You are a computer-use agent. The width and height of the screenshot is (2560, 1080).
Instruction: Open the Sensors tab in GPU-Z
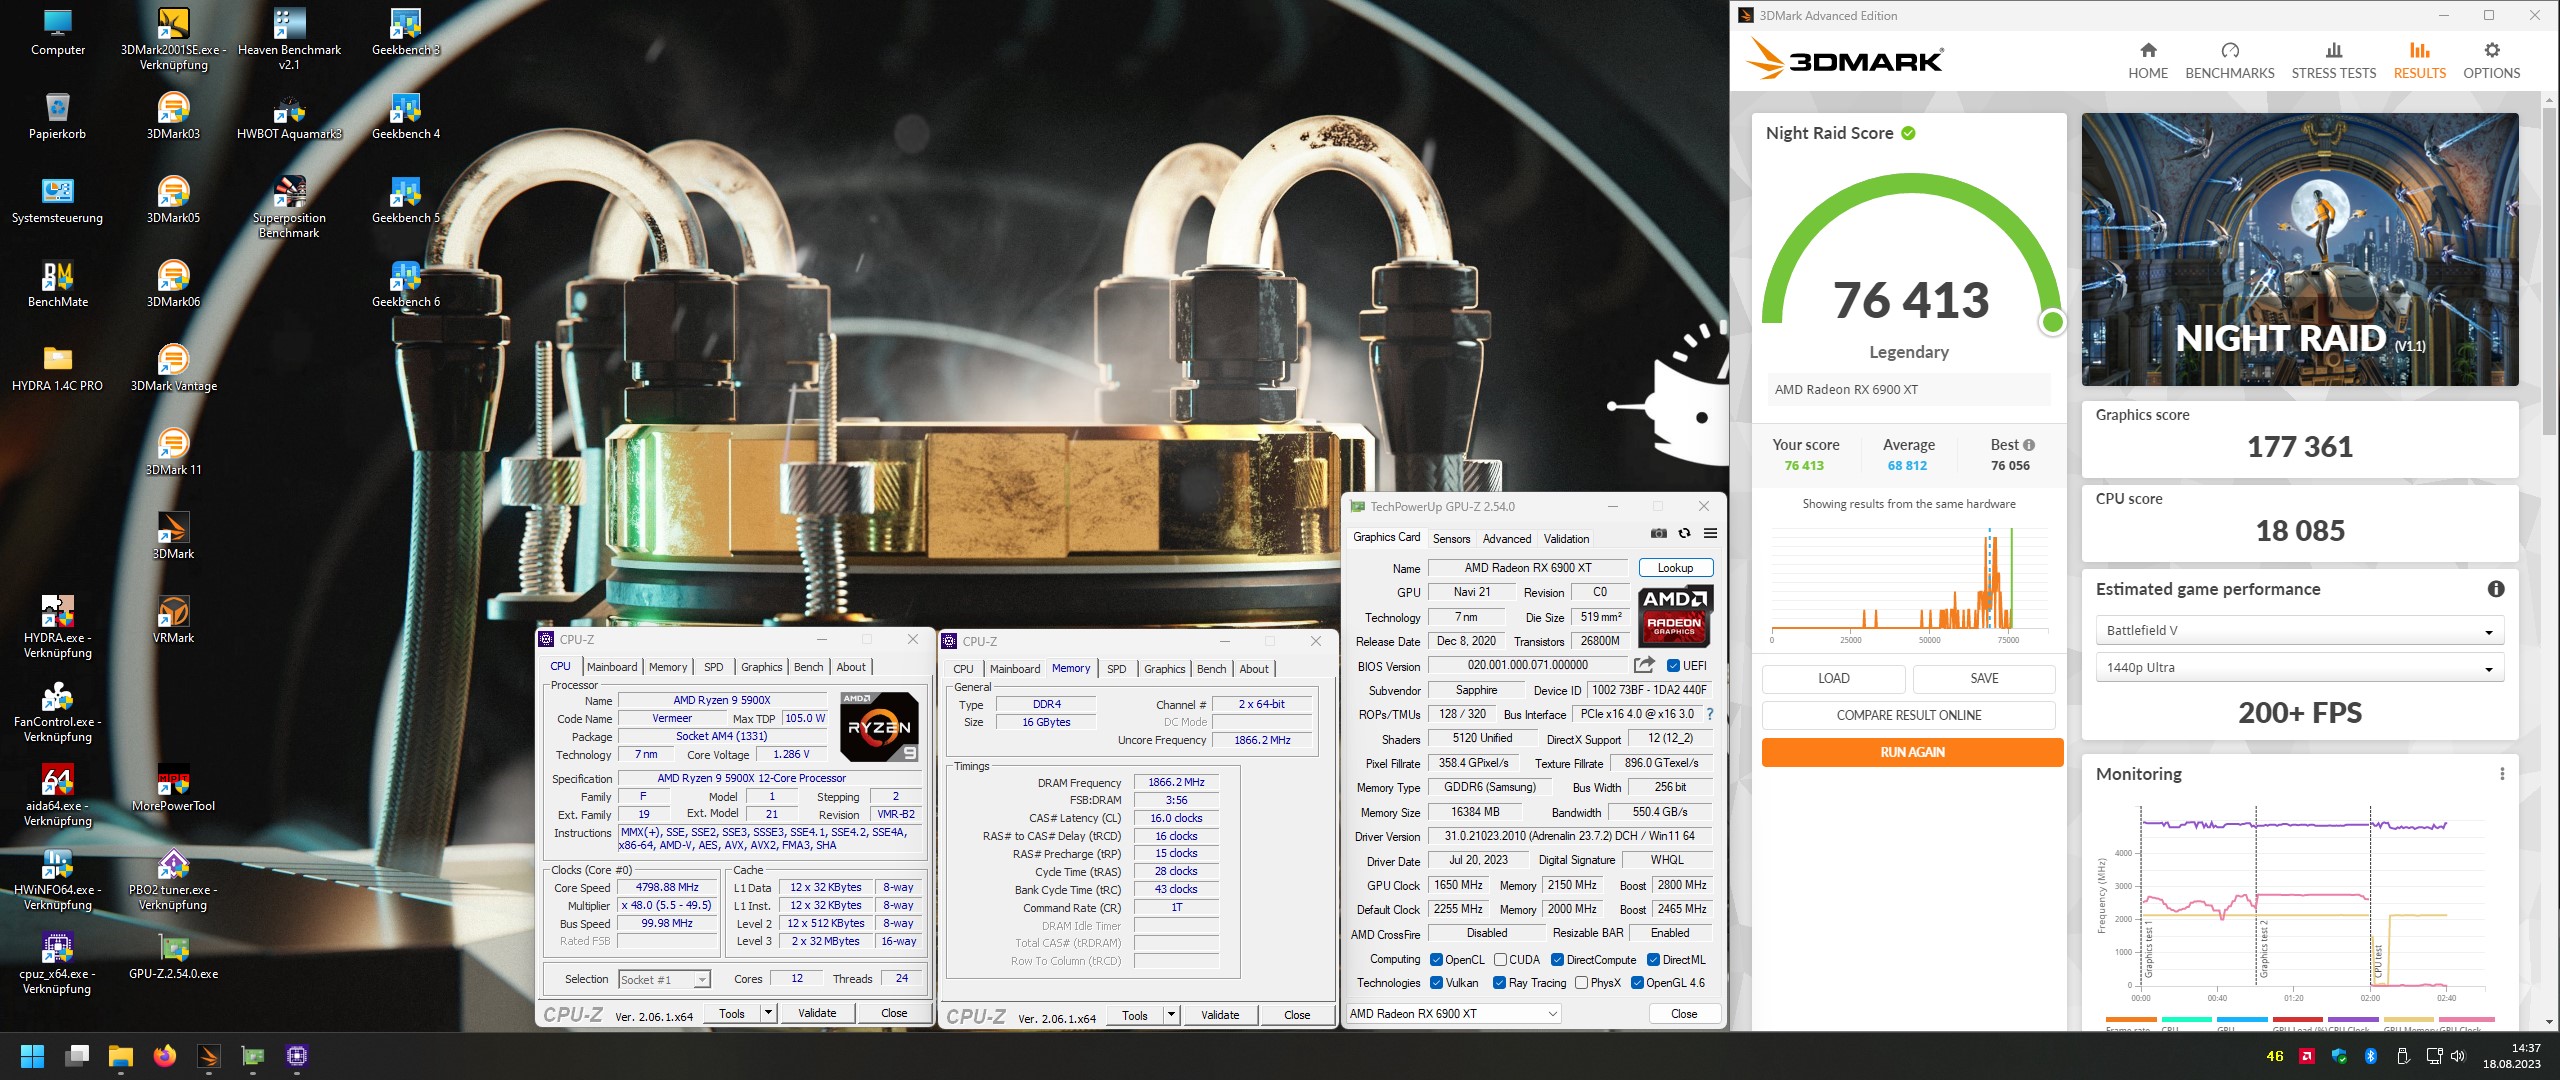tap(1451, 539)
